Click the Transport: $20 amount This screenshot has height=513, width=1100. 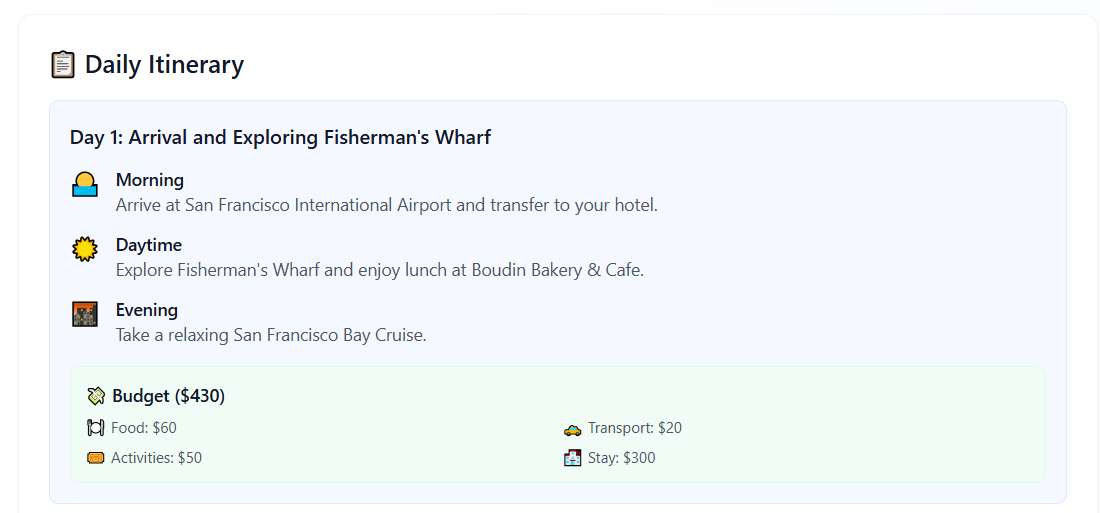coord(635,428)
